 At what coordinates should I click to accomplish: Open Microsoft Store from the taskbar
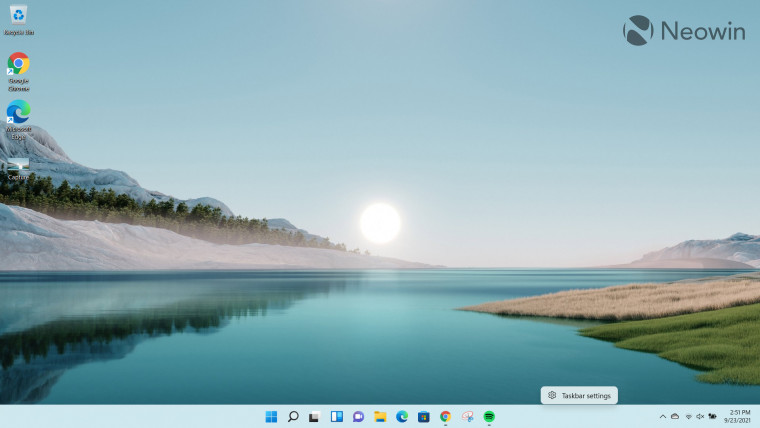424,416
